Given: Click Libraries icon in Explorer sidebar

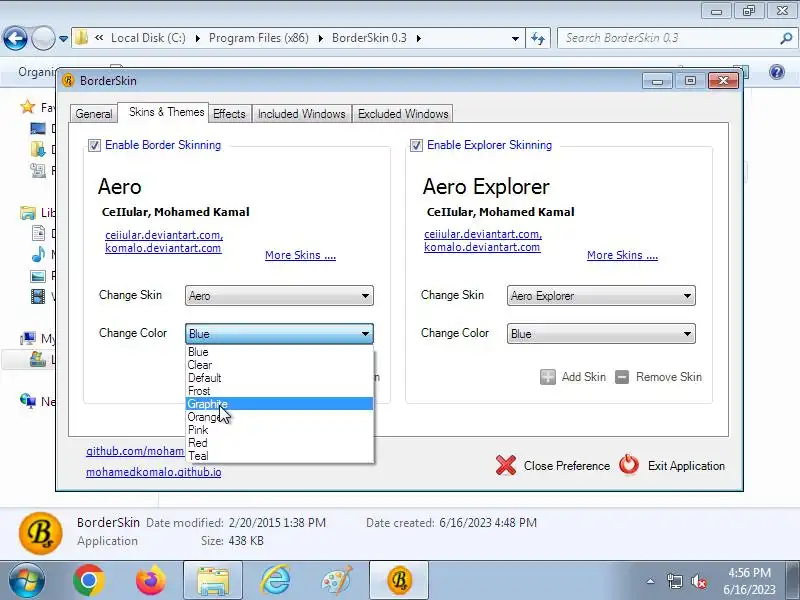Looking at the screenshot, I should click(28, 212).
